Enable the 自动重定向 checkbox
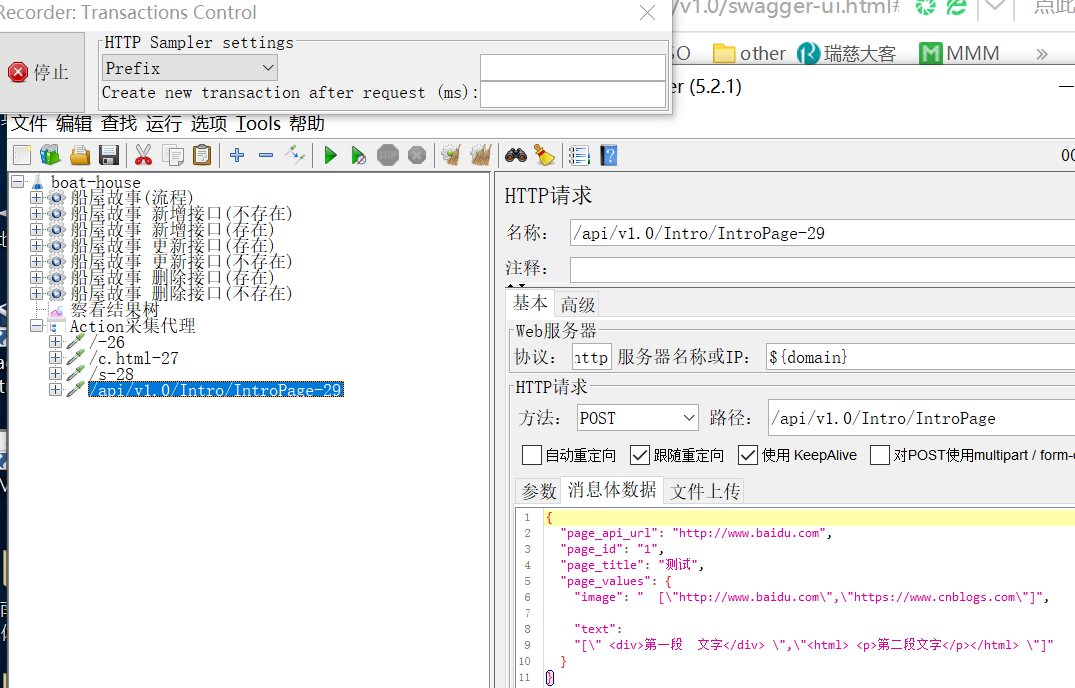1075x688 pixels. click(531, 455)
